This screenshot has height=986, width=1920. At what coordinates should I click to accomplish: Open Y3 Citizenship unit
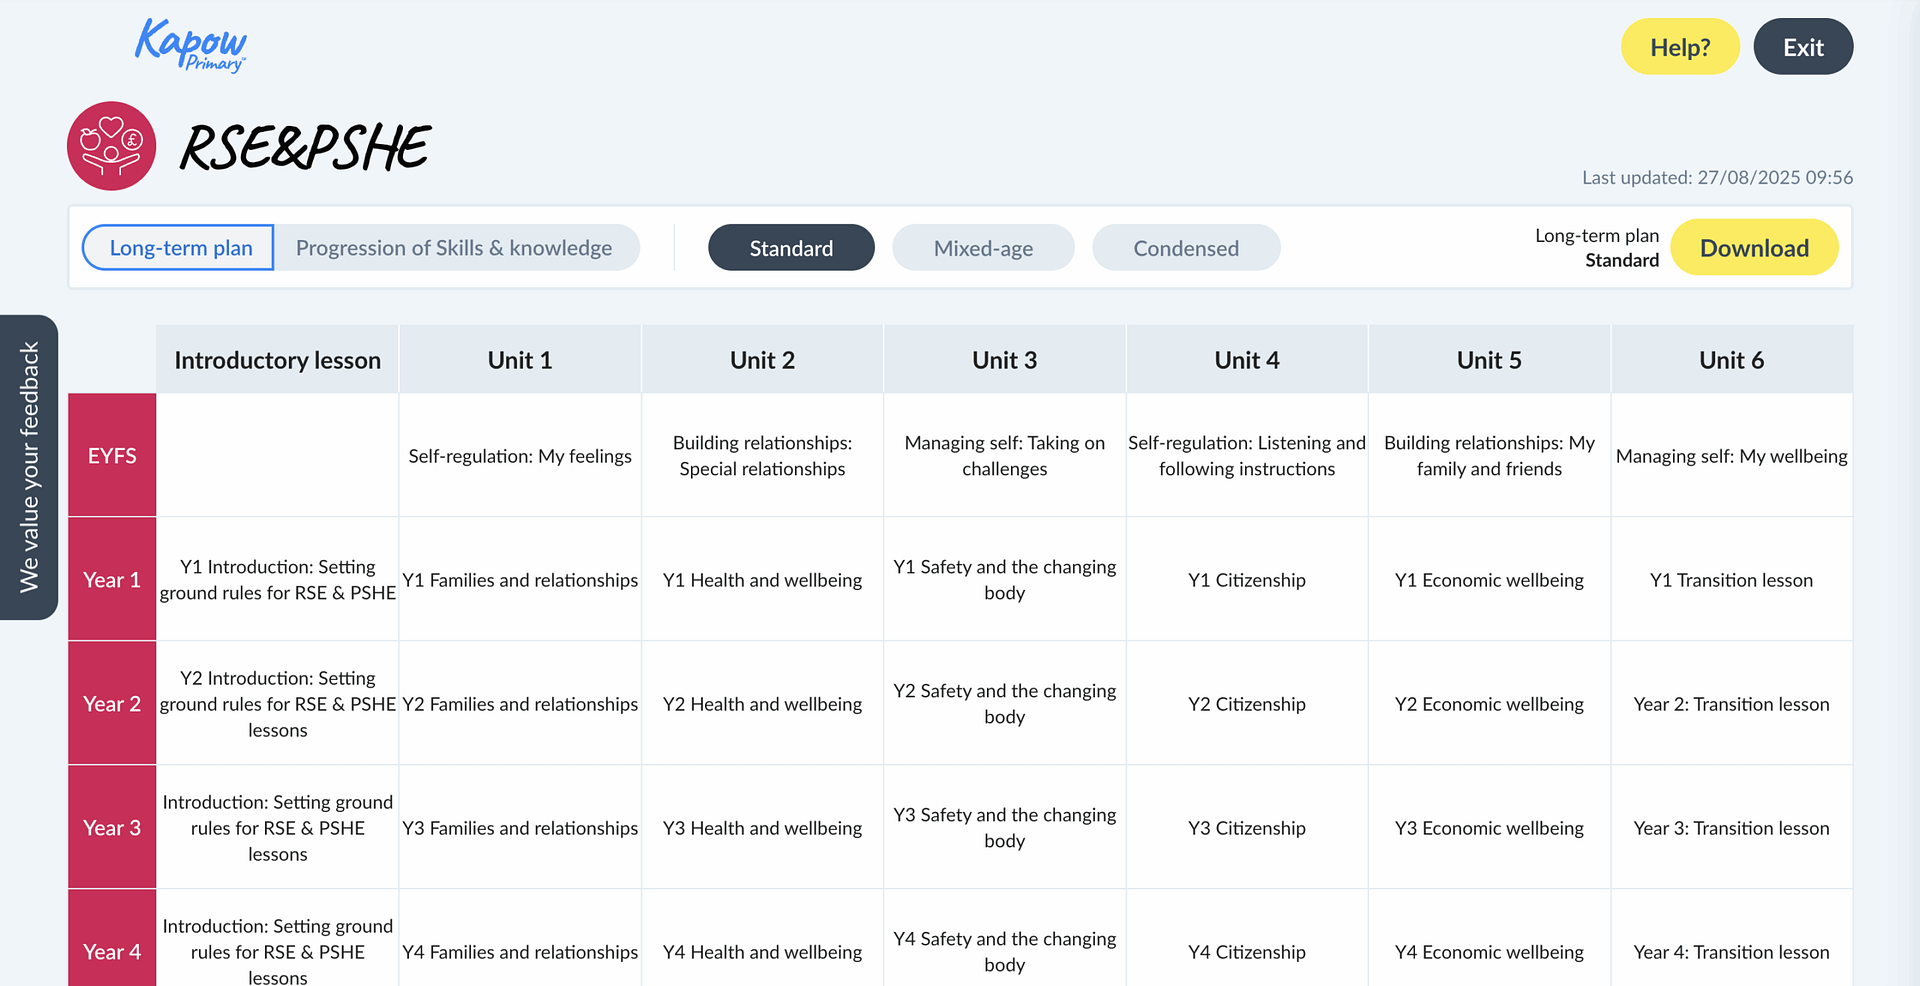pos(1246,828)
